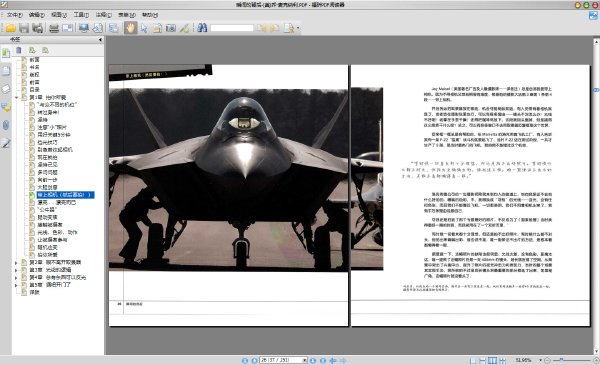Click the Snapshot camera tool
Screen dimensions: 600x365
171,28
